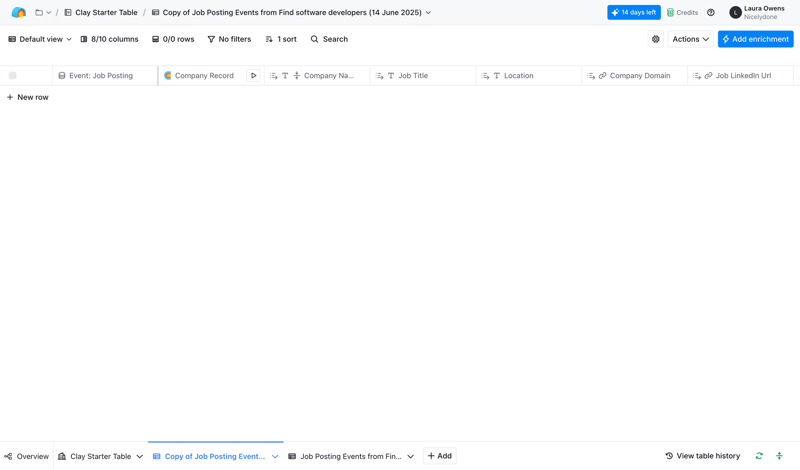
Task: Open View table history
Action: click(x=703, y=456)
